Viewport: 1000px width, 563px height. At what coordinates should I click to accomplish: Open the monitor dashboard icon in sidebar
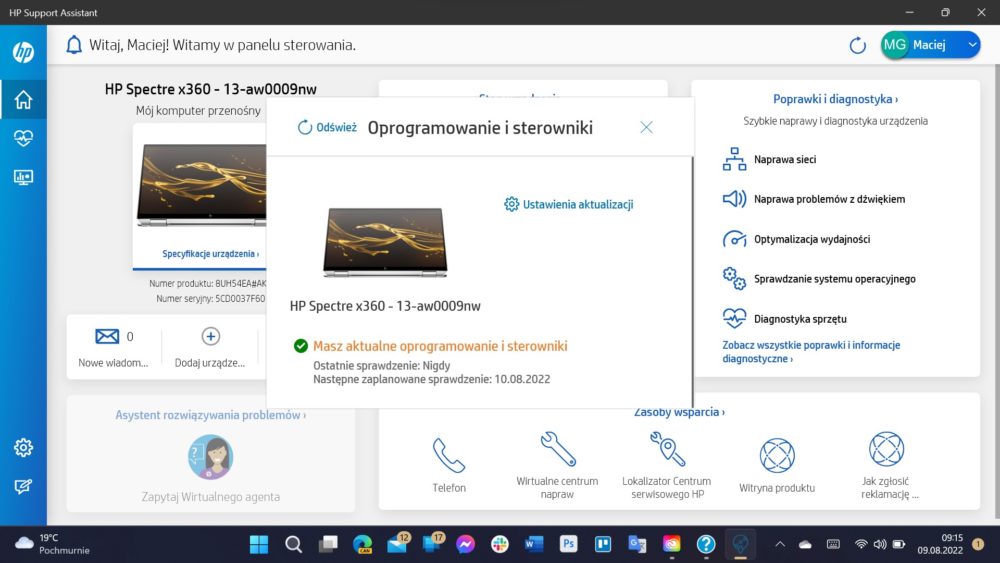[24, 177]
